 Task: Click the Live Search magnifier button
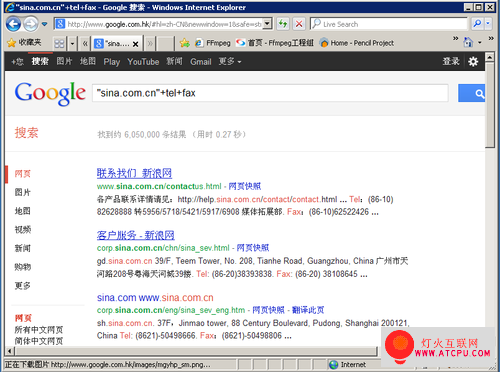pyautogui.click(x=477, y=24)
